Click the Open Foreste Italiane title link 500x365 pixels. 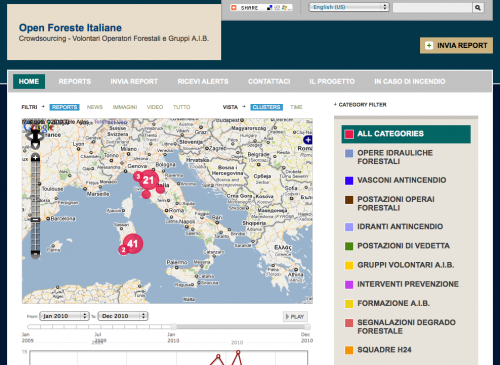click(70, 28)
